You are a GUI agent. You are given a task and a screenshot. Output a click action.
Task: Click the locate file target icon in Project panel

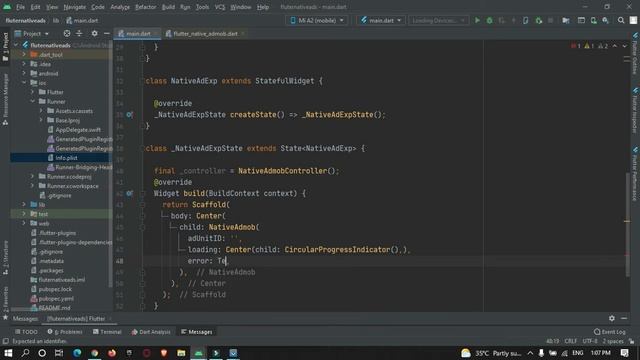67,33
